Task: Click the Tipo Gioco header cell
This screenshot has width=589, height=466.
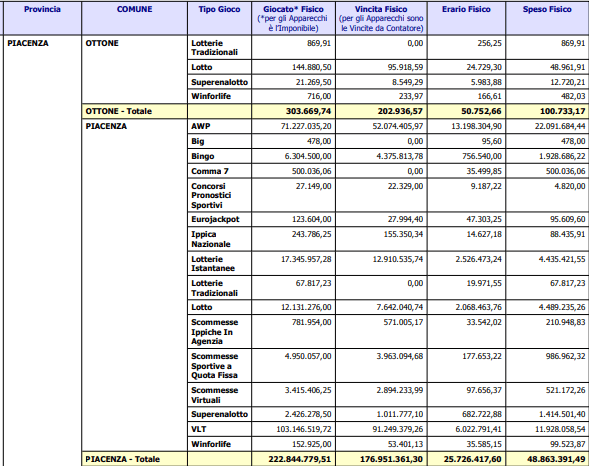Action: tap(219, 18)
